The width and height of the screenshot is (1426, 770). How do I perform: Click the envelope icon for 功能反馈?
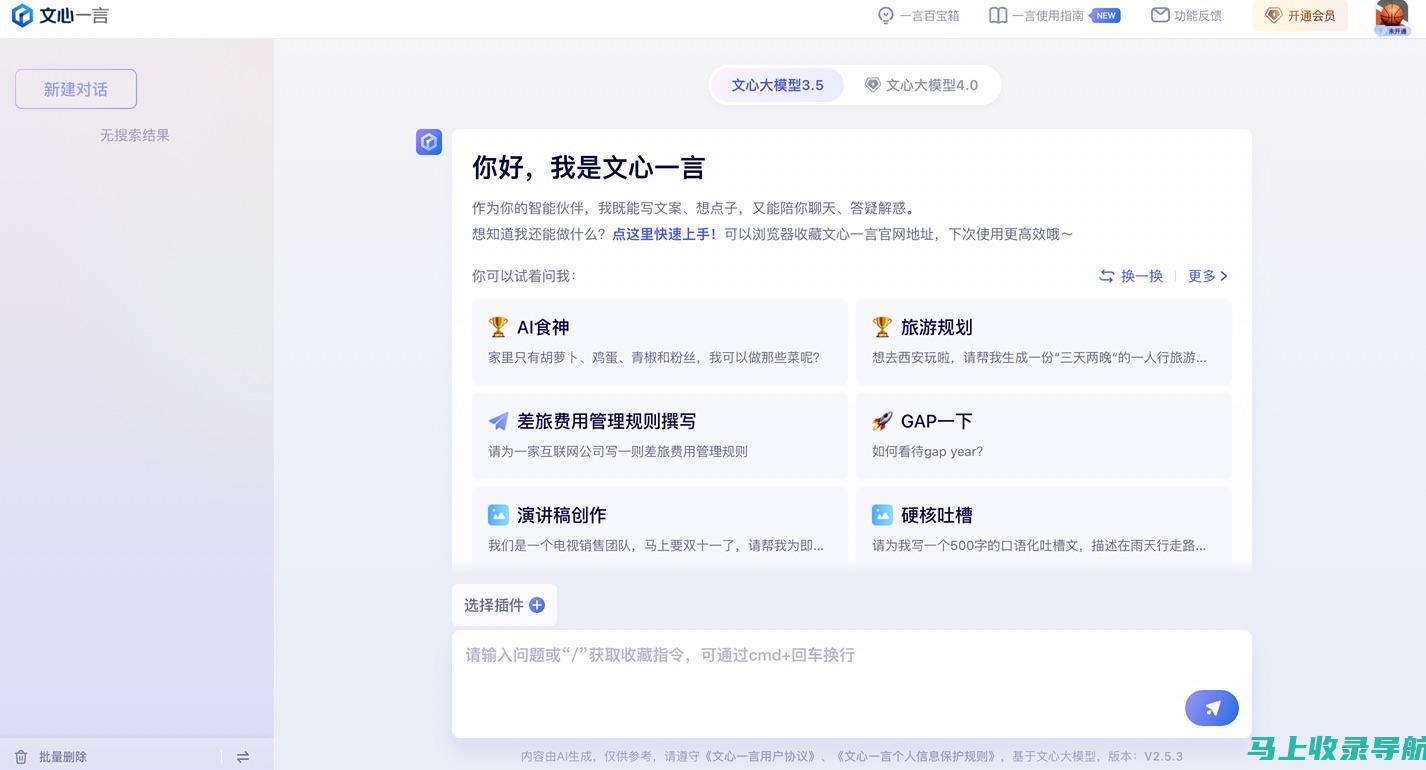tap(1160, 15)
